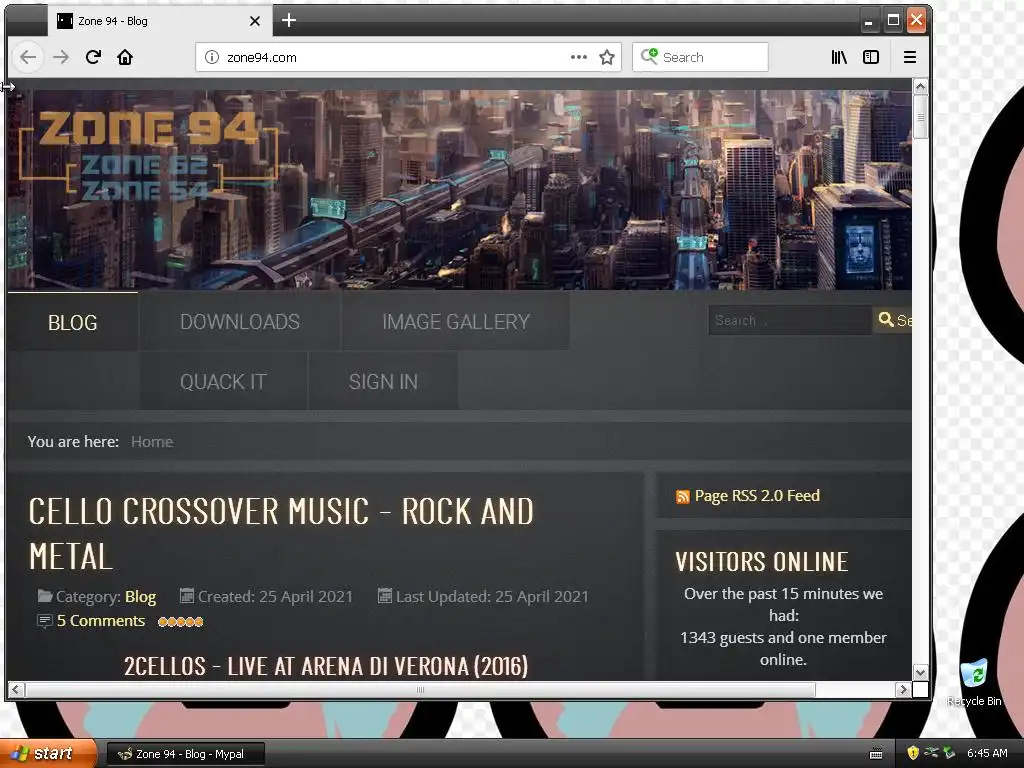
Task: Open the BLOG menu item
Action: coord(72,322)
